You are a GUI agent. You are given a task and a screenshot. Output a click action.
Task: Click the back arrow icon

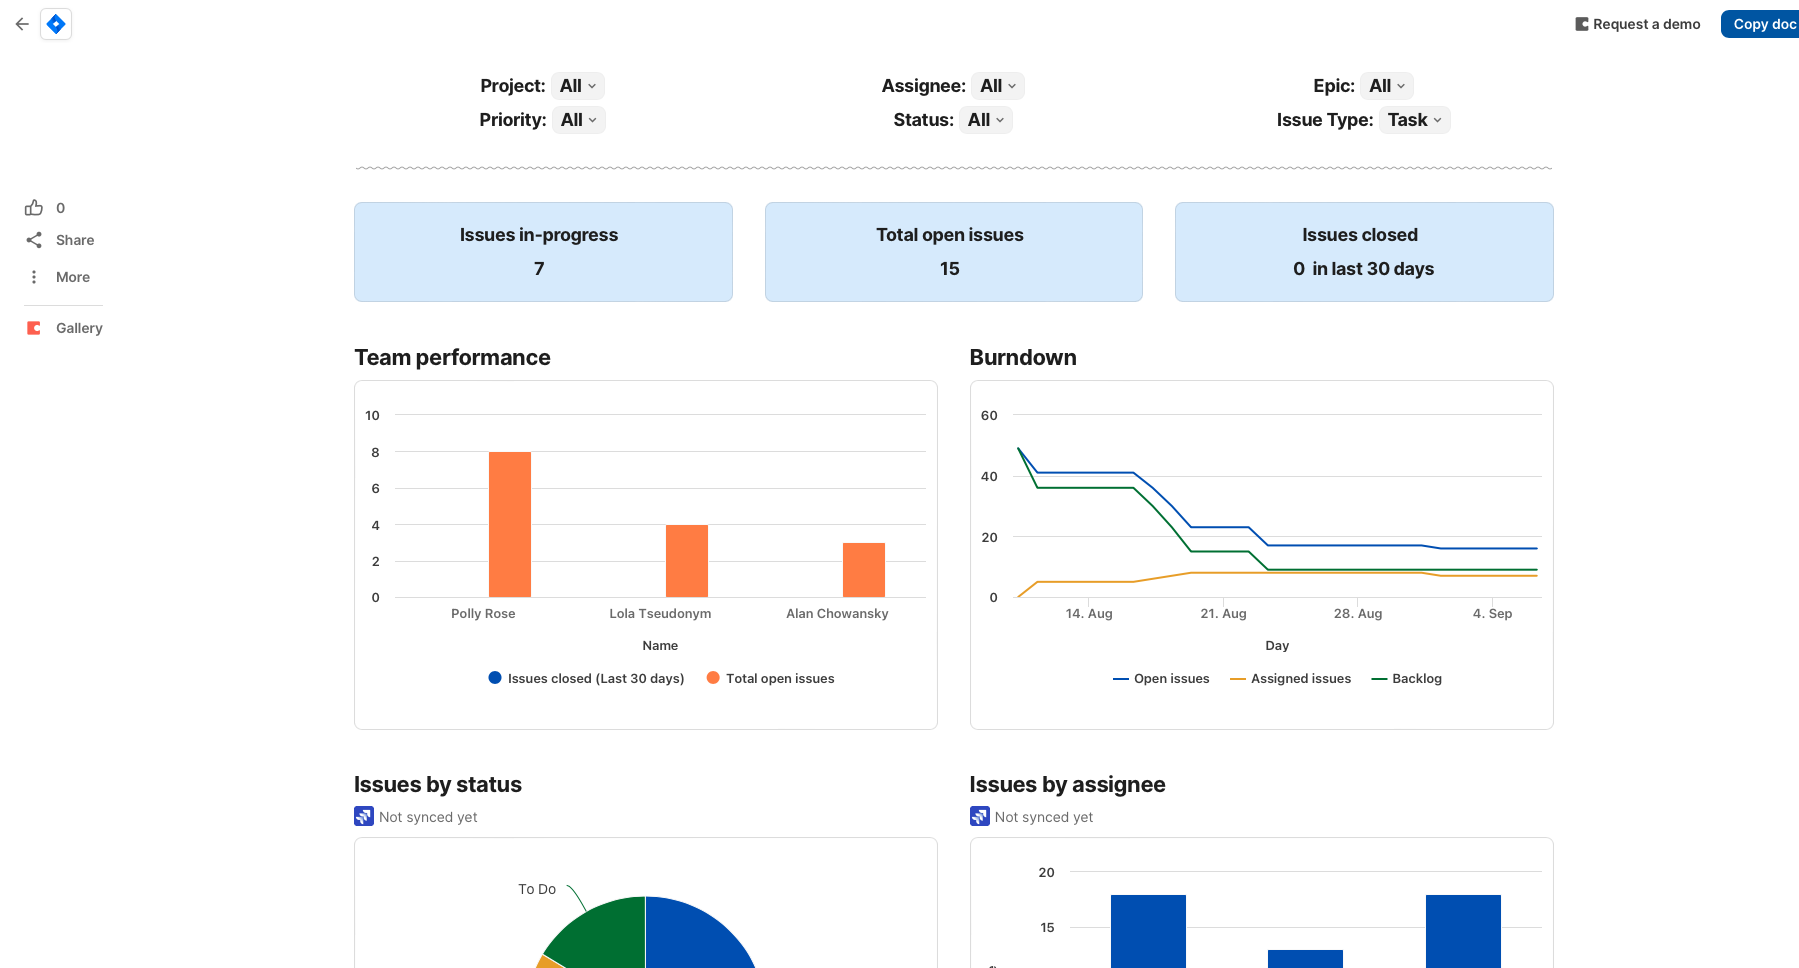pyautogui.click(x=22, y=24)
